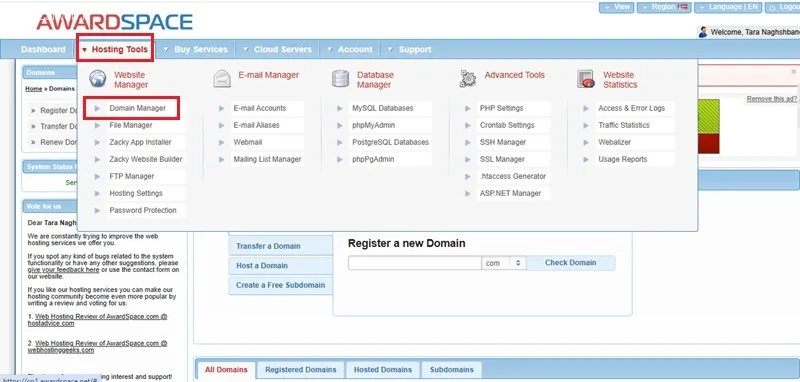The width and height of the screenshot is (800, 382).
Task: Select Host a Domain option
Action: pos(281,266)
